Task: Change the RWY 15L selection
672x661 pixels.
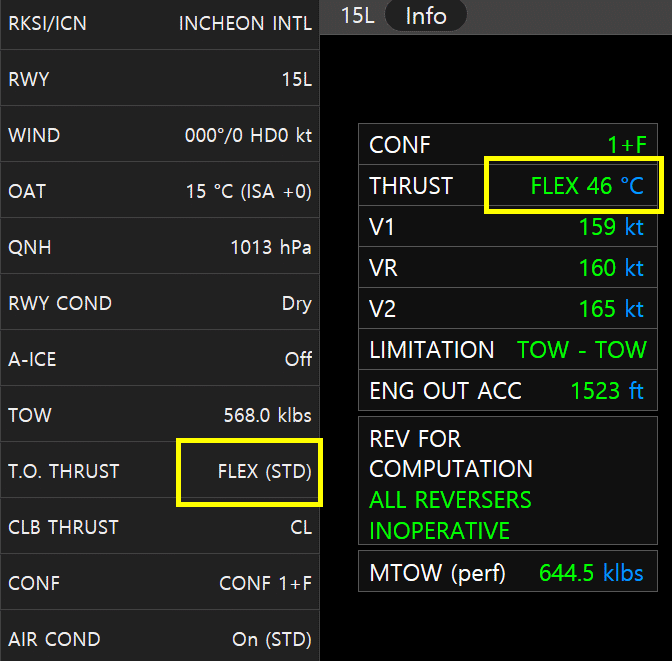Action: pyautogui.click(x=160, y=79)
